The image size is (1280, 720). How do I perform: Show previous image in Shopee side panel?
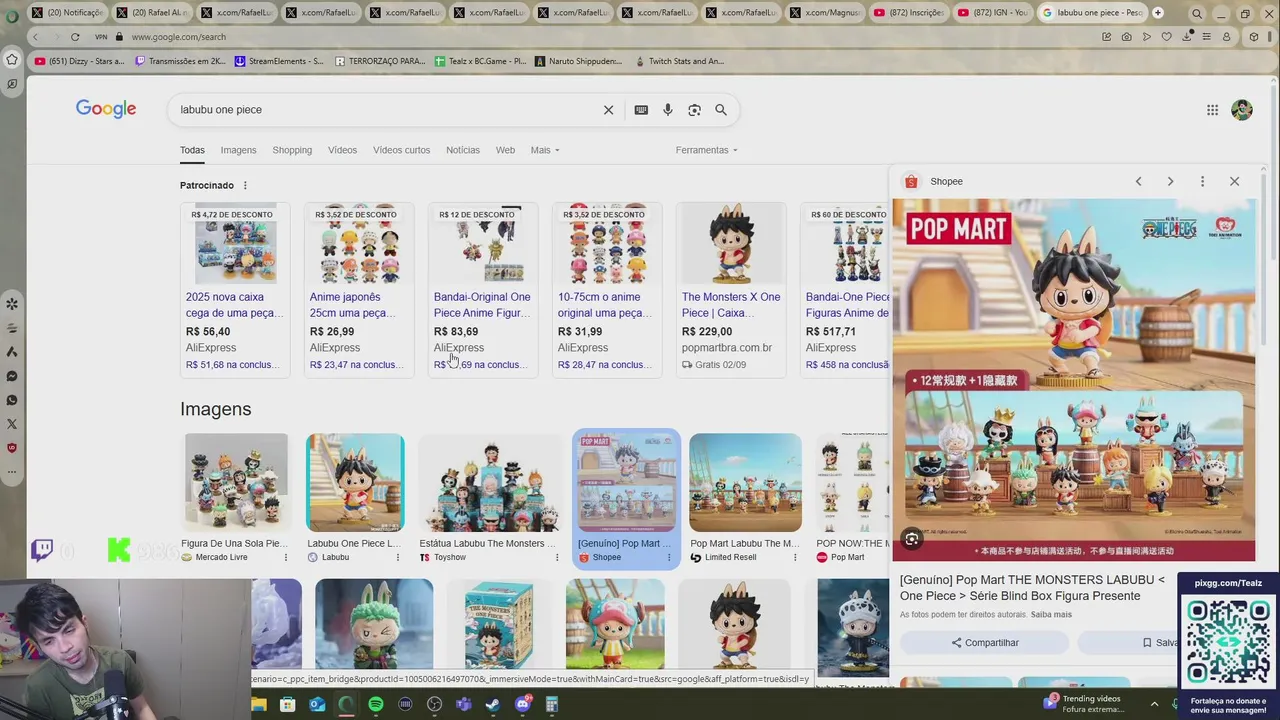pos(1138,181)
